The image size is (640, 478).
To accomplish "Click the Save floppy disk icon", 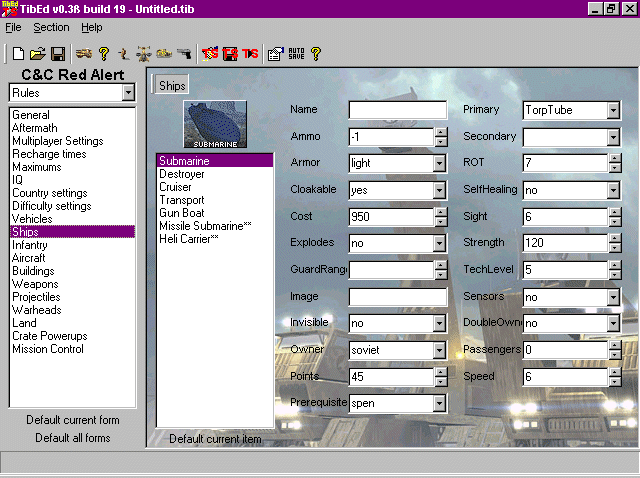I will (x=58, y=54).
